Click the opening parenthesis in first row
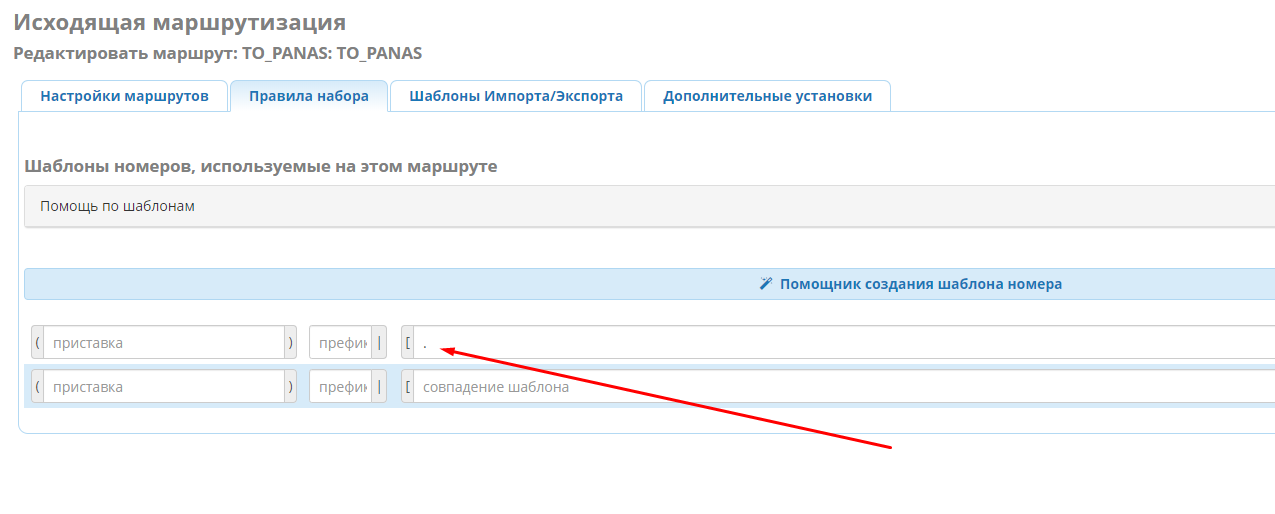The height and width of the screenshot is (514, 1275). (x=37, y=343)
